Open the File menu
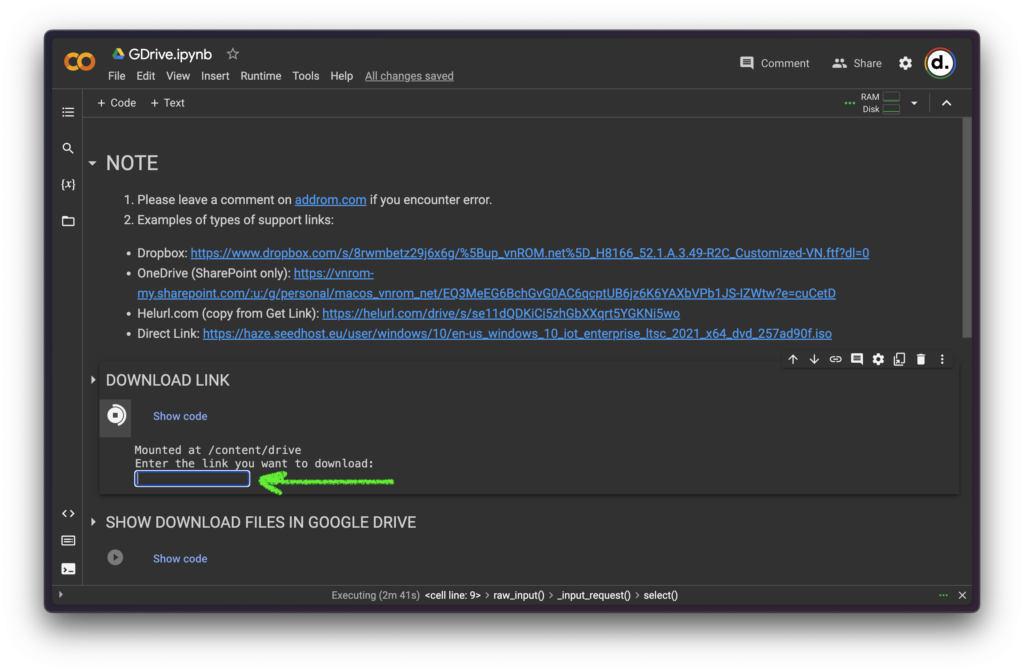1024x671 pixels. coord(117,76)
